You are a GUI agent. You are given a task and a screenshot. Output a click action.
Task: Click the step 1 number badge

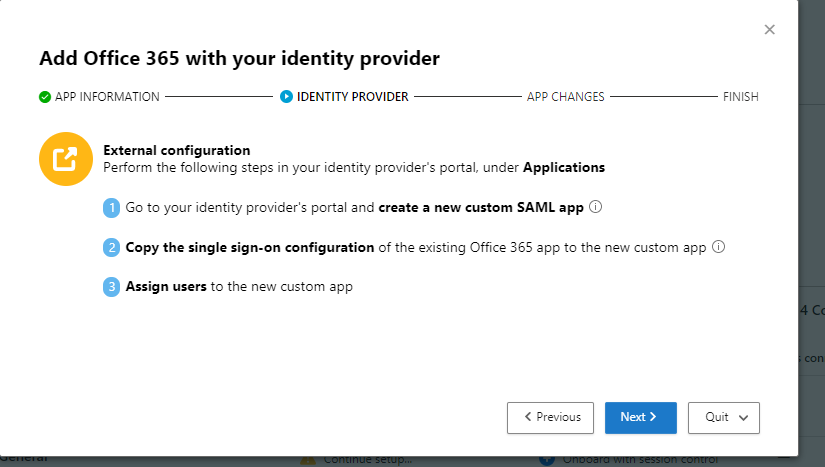tap(112, 208)
